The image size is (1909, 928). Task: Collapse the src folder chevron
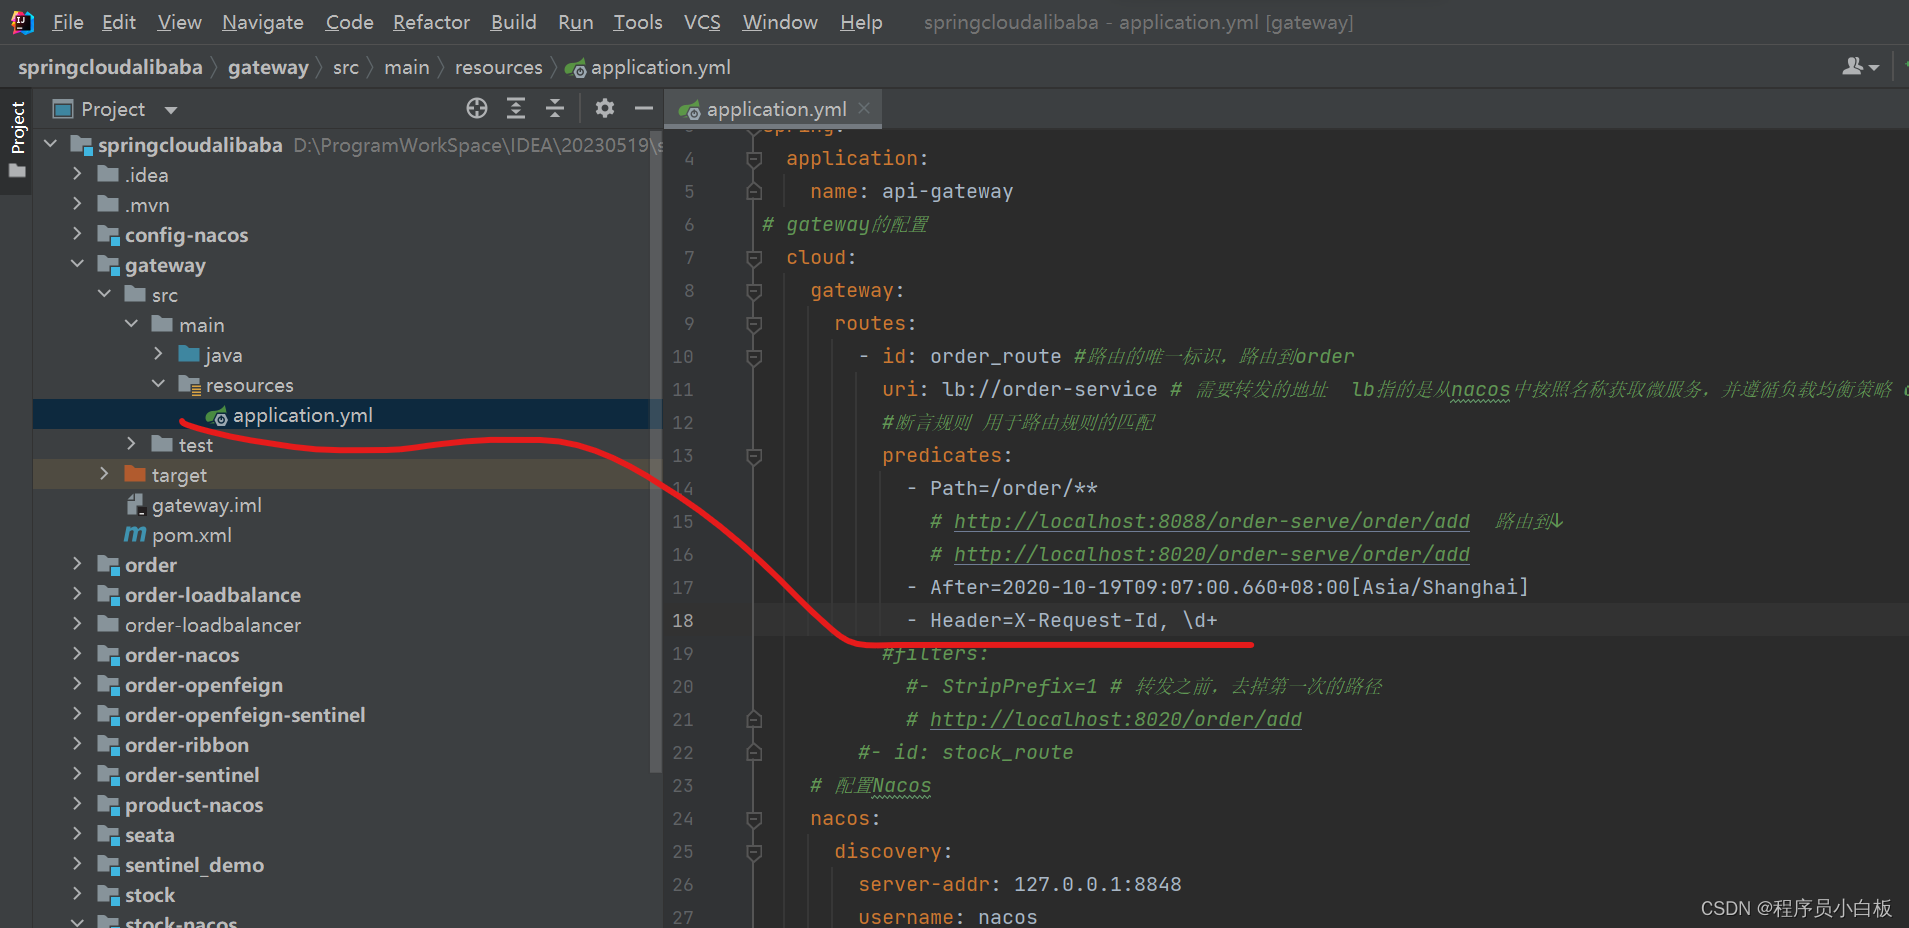(104, 295)
